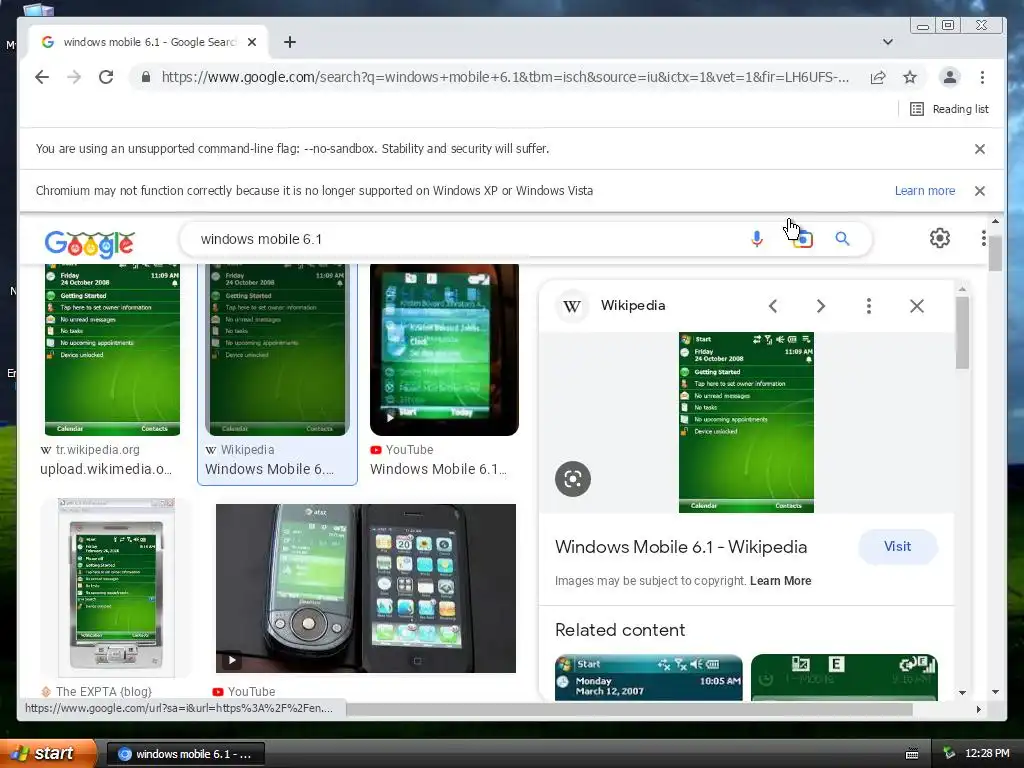Screen dimensions: 1024x768
Task: Close the windows mobile 6.1 tab
Action: (252, 42)
